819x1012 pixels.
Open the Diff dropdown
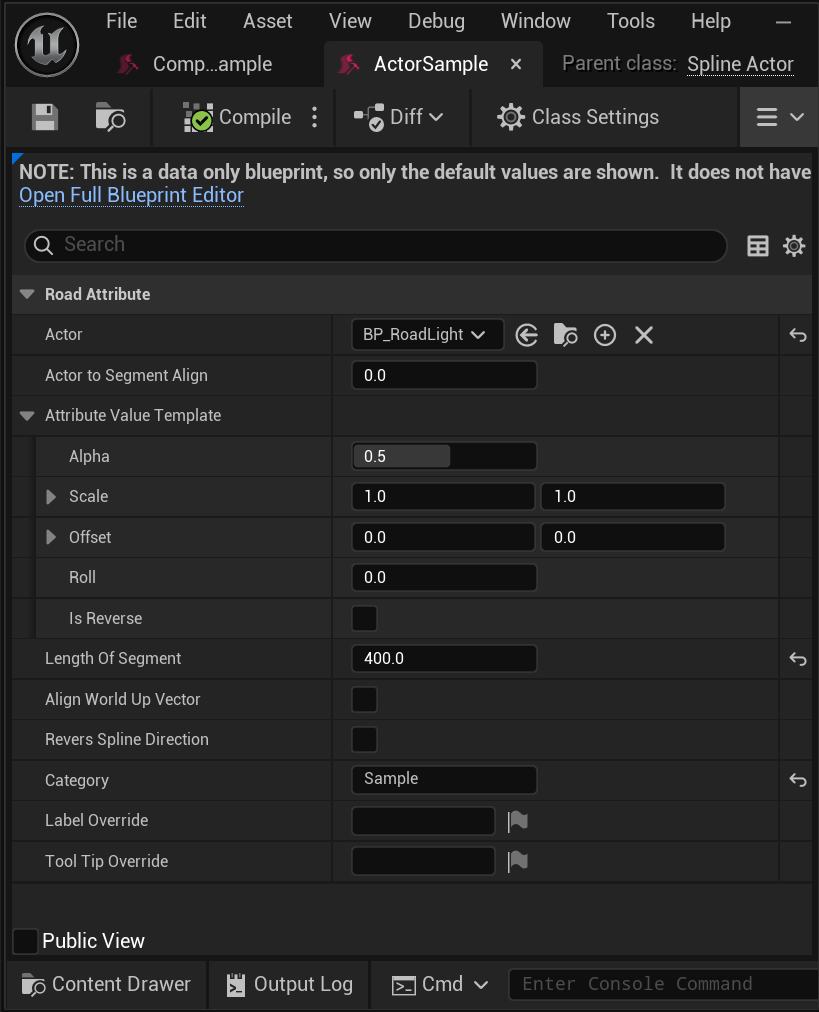399,117
